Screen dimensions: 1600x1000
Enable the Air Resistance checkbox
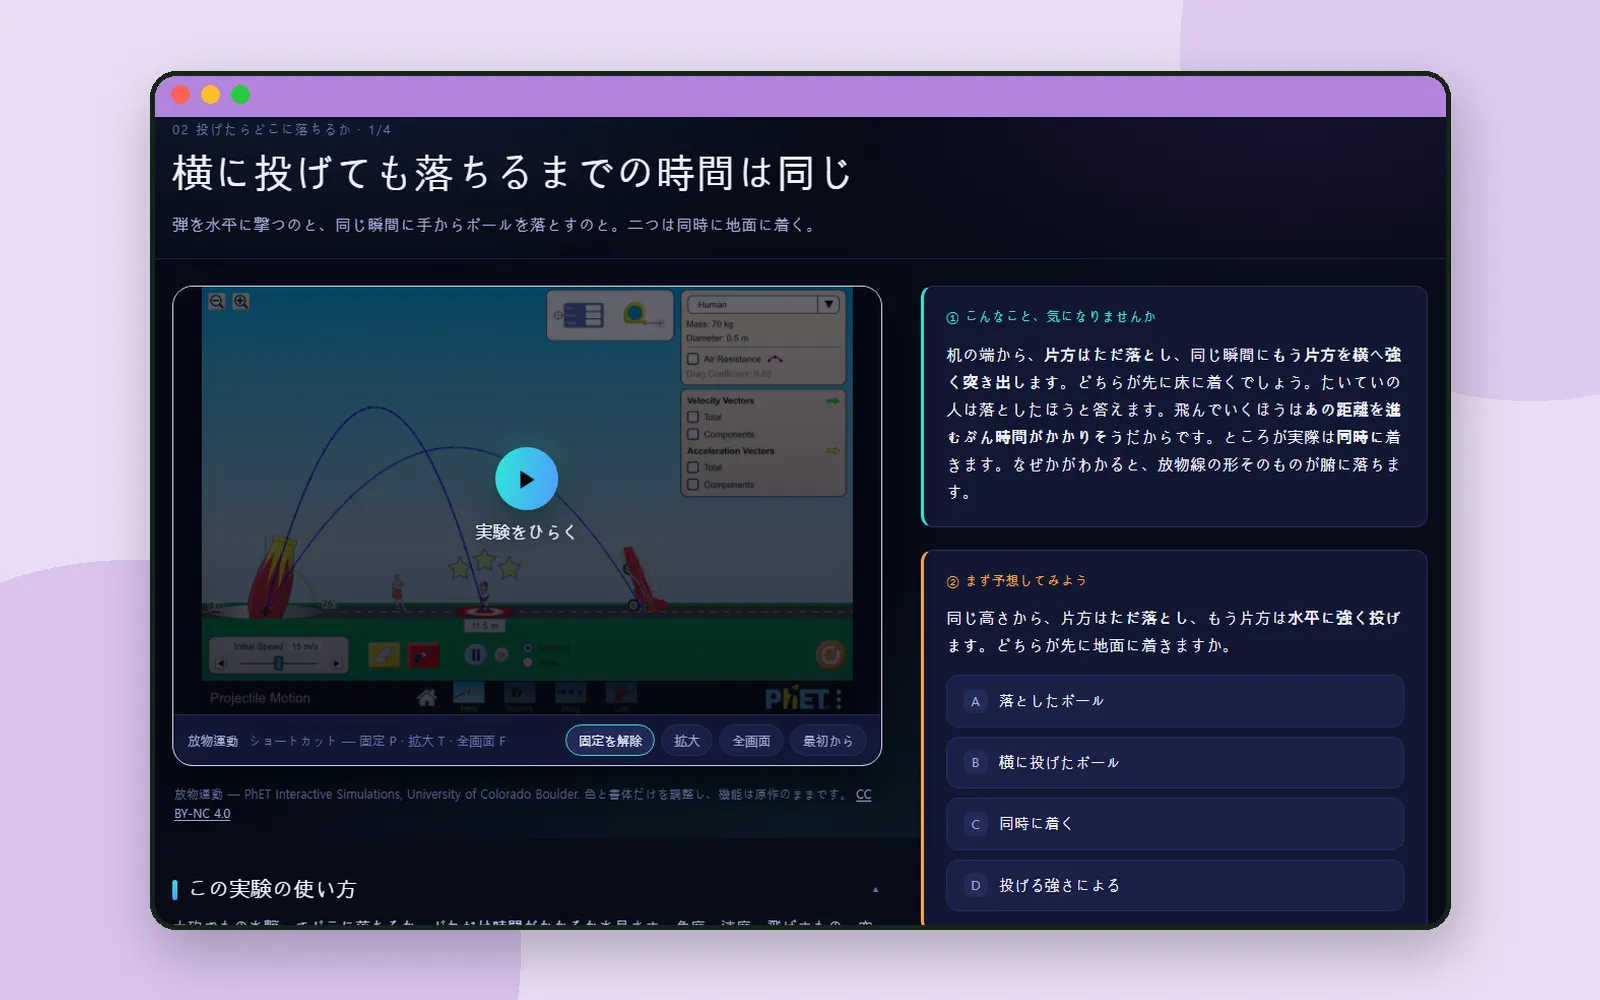(x=693, y=359)
